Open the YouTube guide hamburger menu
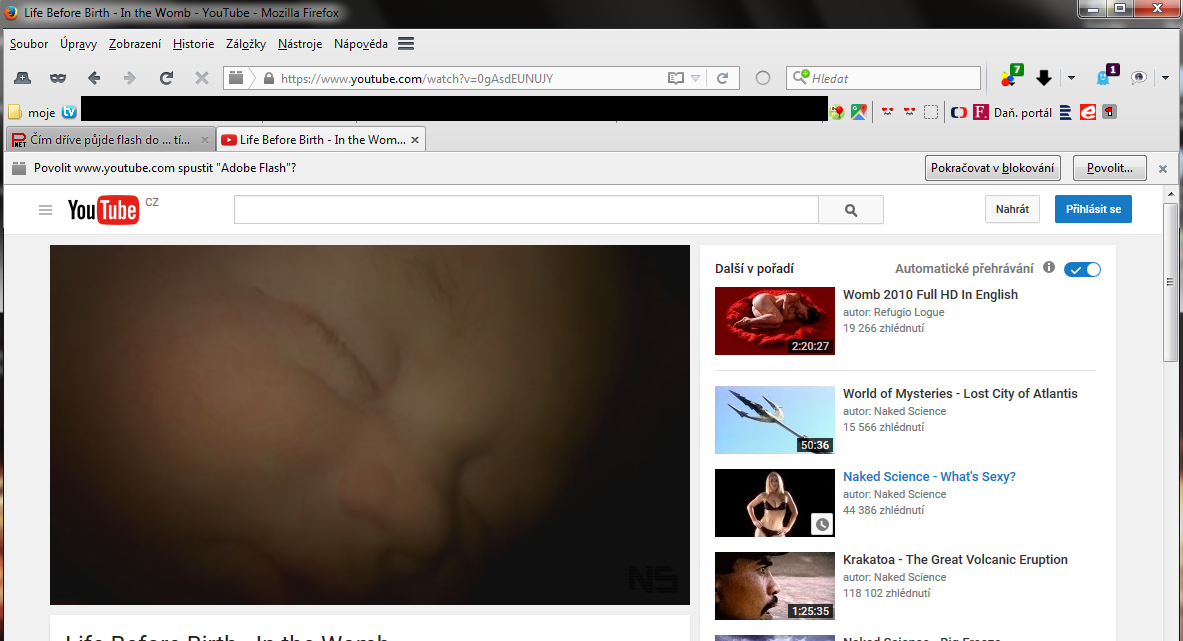Screen dimensions: 1183x641 (45, 210)
